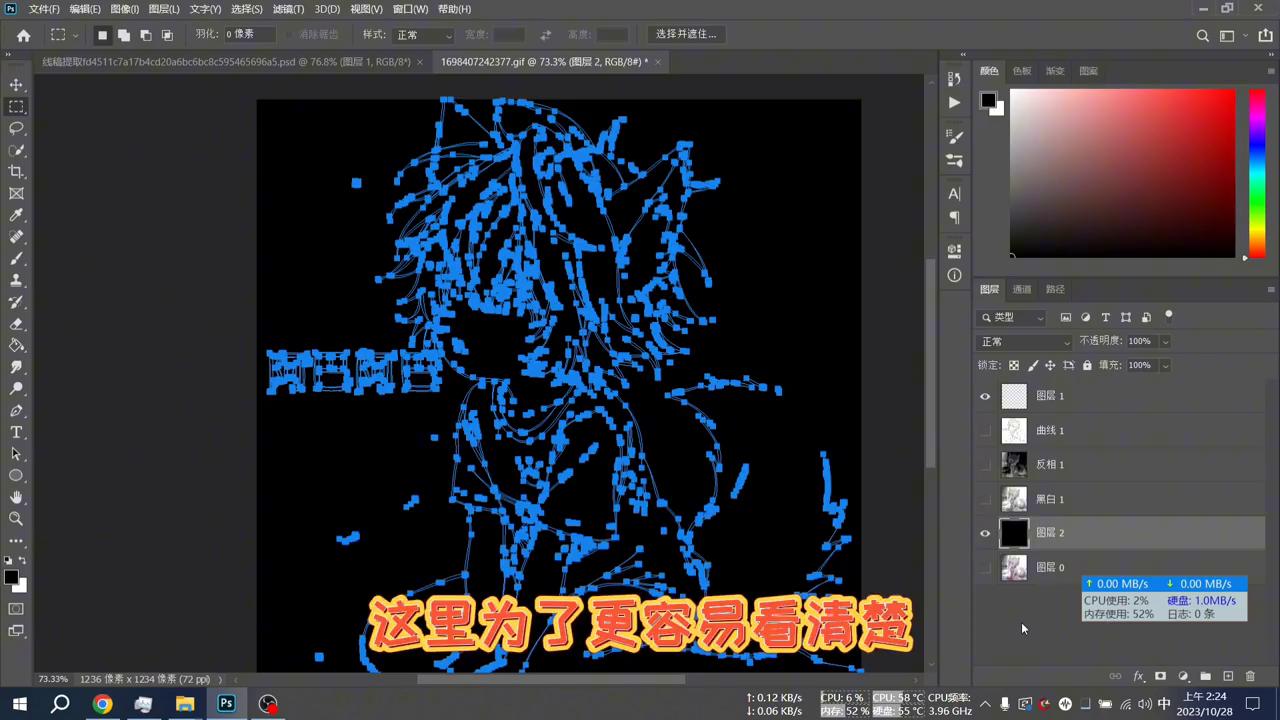Click the hue spectrum slider
The height and width of the screenshot is (720, 1280).
[1257, 173]
